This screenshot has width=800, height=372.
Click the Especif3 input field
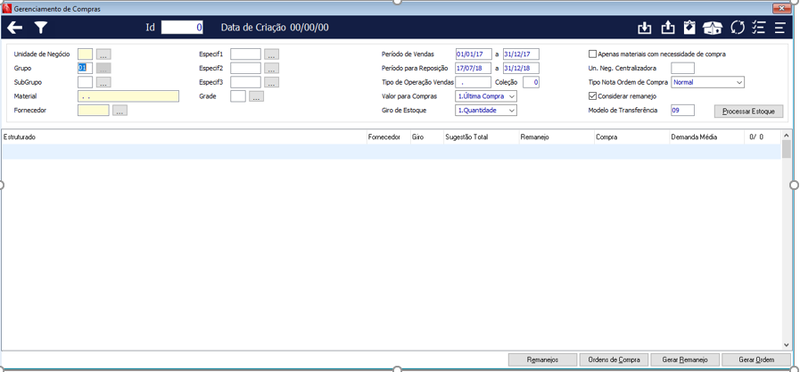245,82
